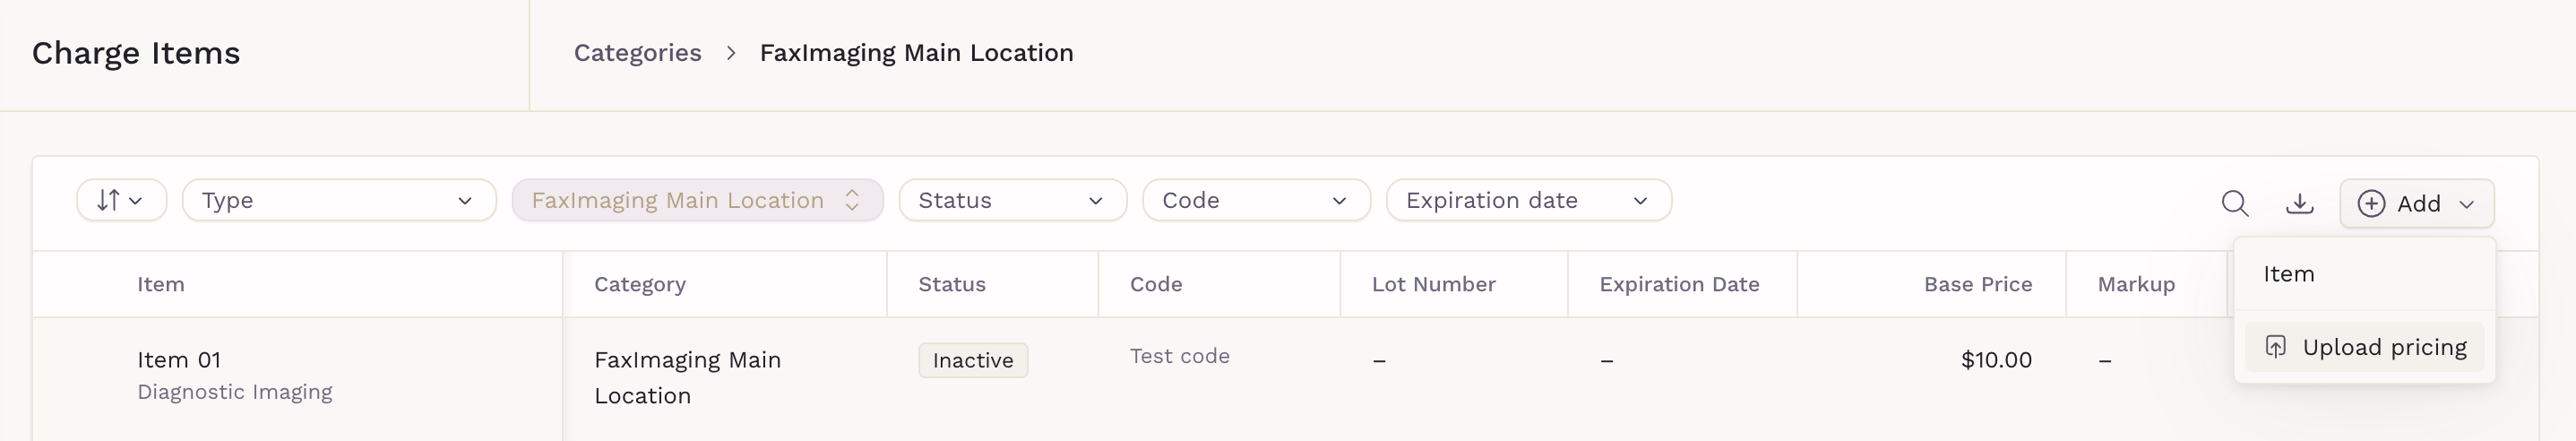
Task: Click the Item column header
Action: 161,284
